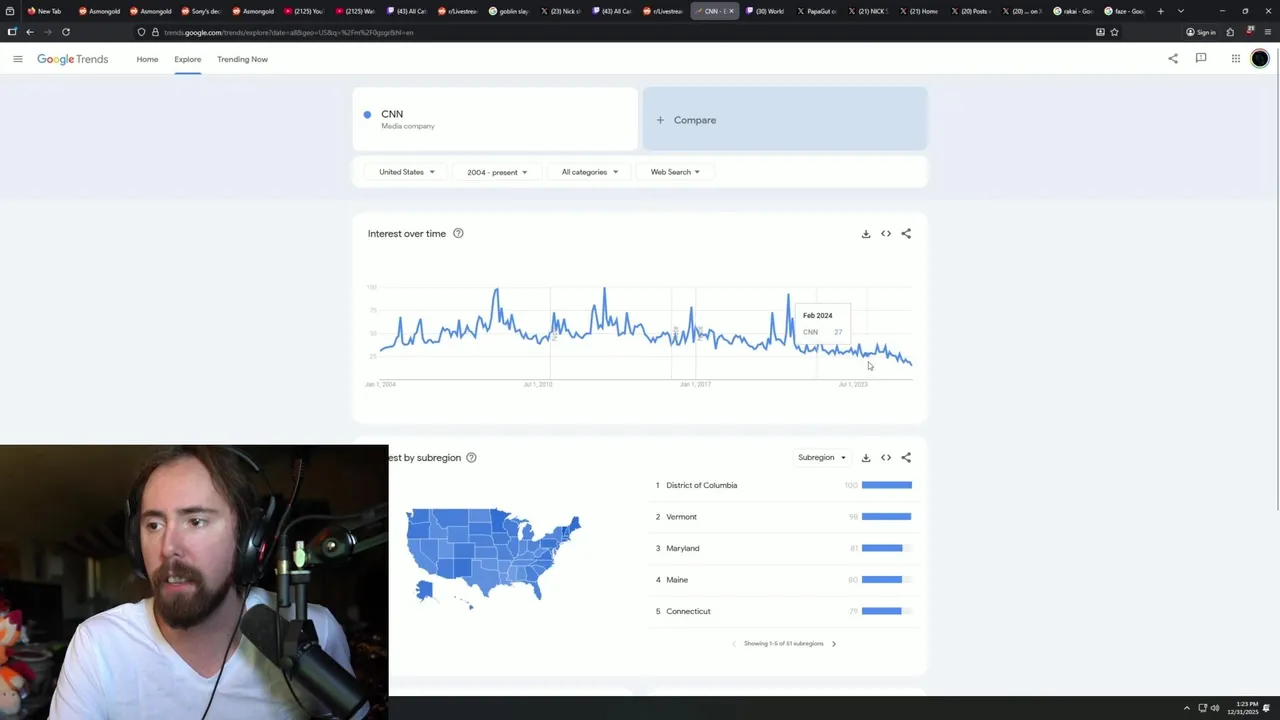Open the All categories dropdown
The width and height of the screenshot is (1280, 720).
(x=590, y=172)
